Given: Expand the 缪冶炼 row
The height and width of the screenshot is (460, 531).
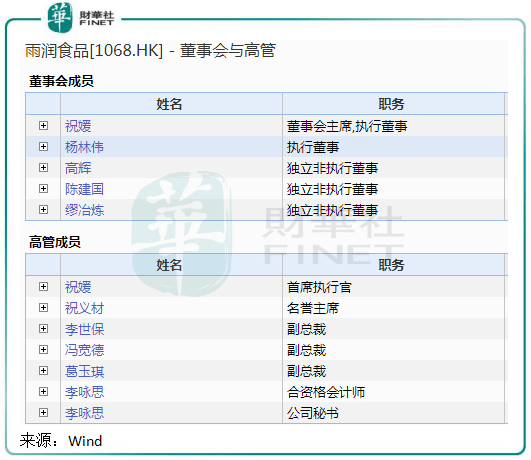Looking at the screenshot, I should [x=43, y=210].
